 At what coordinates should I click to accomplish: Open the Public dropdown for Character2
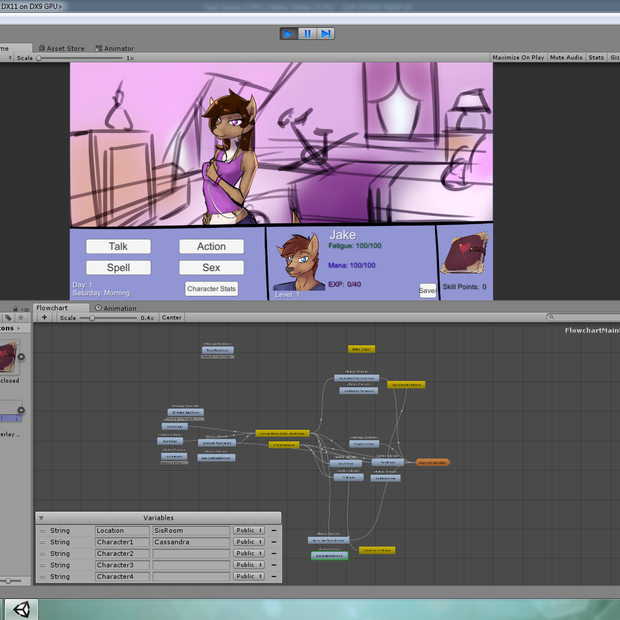click(x=249, y=553)
